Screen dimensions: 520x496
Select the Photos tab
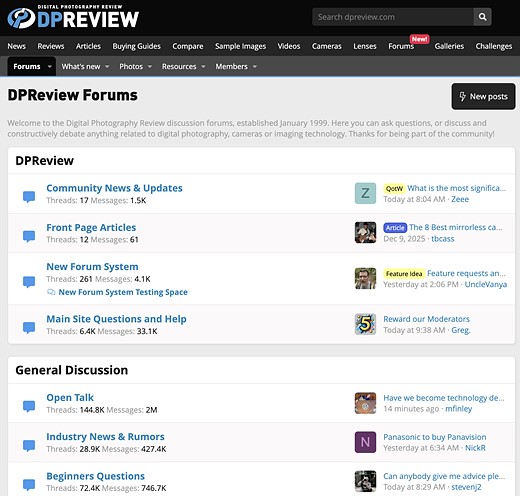[131, 66]
